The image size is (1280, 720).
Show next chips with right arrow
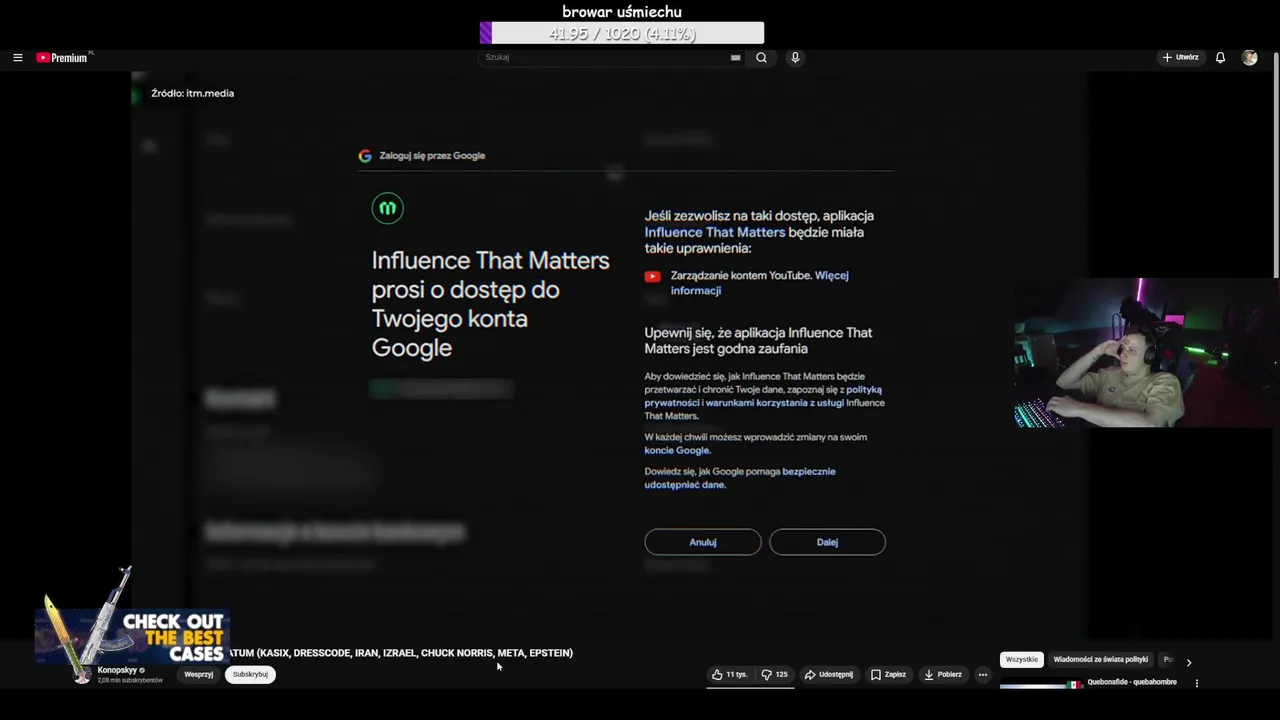click(x=1188, y=662)
